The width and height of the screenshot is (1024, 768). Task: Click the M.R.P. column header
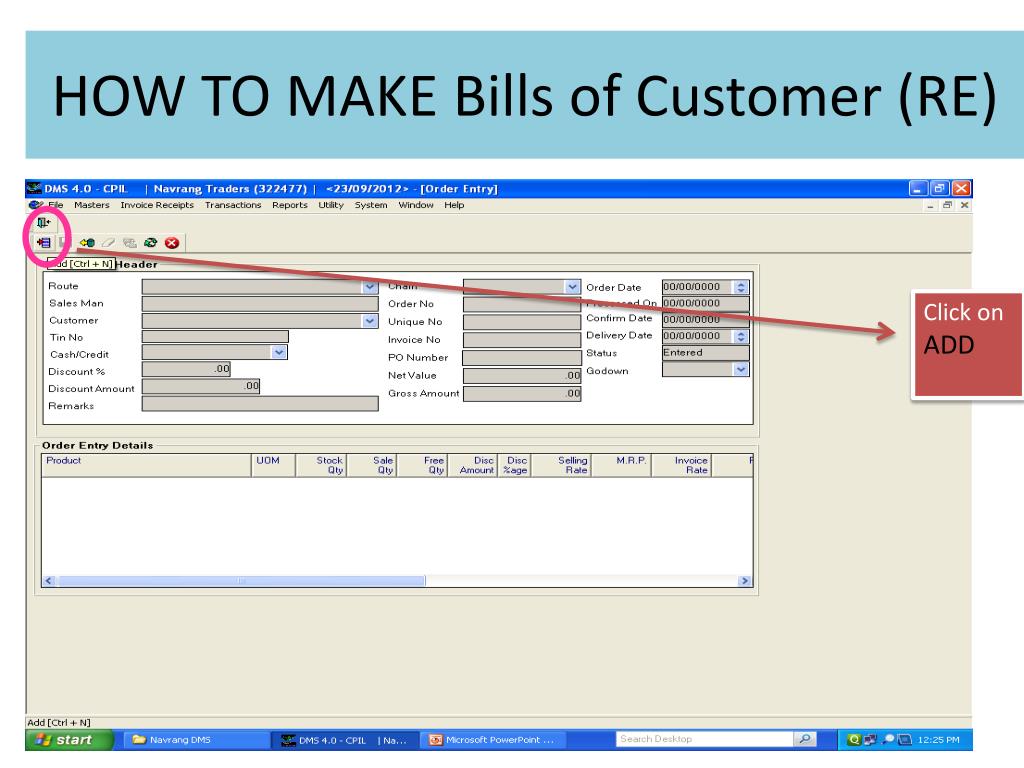pyautogui.click(x=621, y=465)
